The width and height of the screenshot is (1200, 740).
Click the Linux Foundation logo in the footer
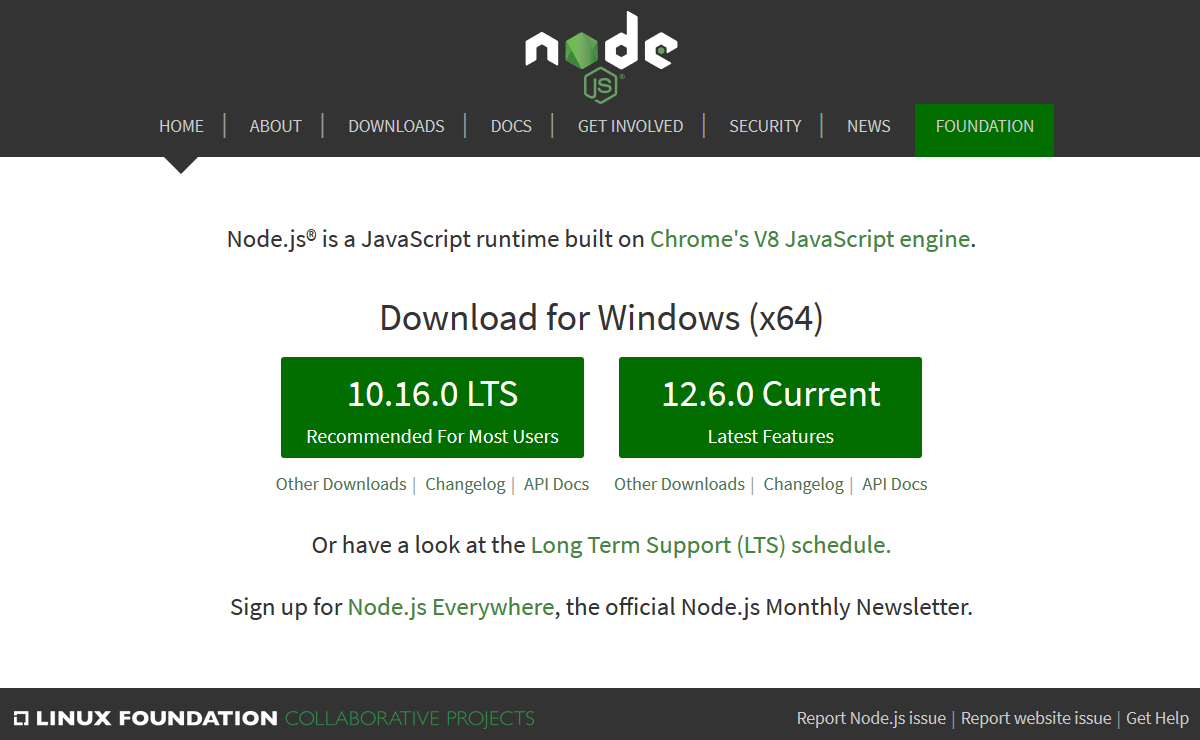click(145, 718)
